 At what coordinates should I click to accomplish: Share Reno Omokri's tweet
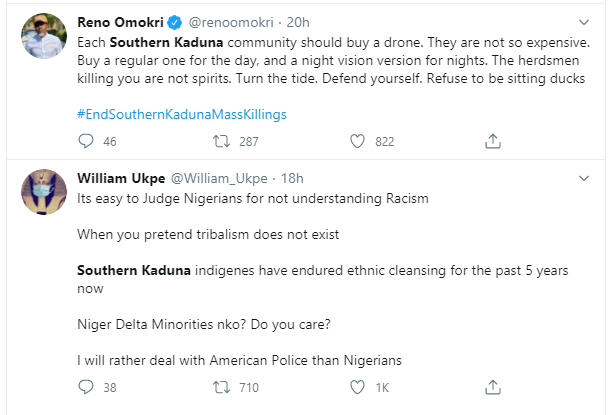click(x=492, y=142)
